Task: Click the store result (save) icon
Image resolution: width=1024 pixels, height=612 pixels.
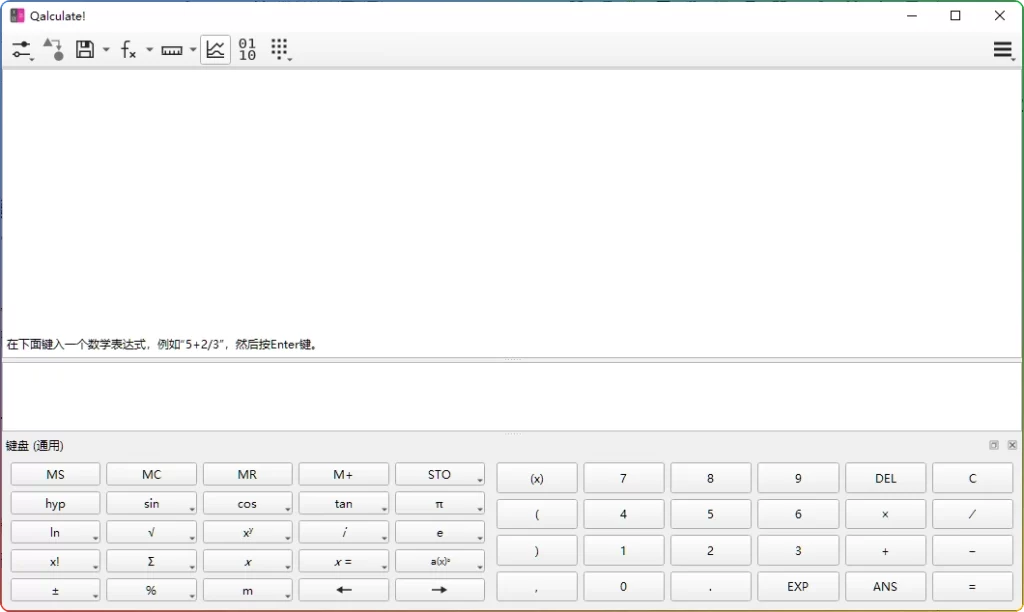Action: tap(84, 48)
